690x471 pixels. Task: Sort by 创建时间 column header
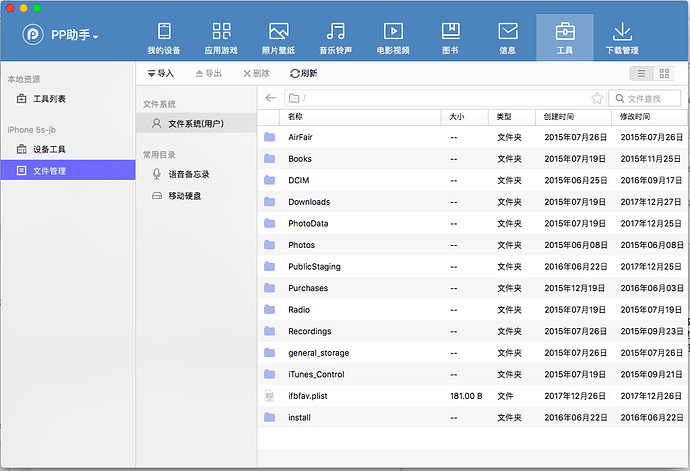tap(573, 117)
